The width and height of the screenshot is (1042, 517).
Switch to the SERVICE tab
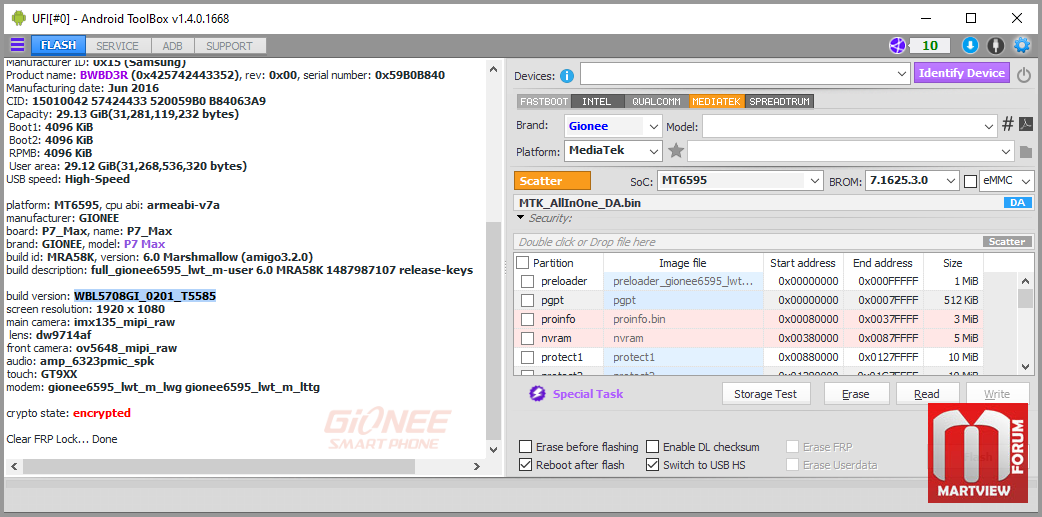coord(118,46)
